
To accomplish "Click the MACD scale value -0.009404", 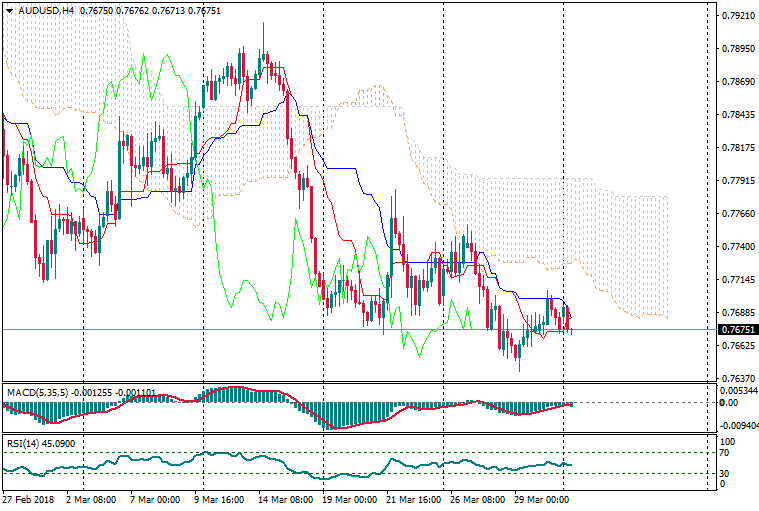I will 740,424.
